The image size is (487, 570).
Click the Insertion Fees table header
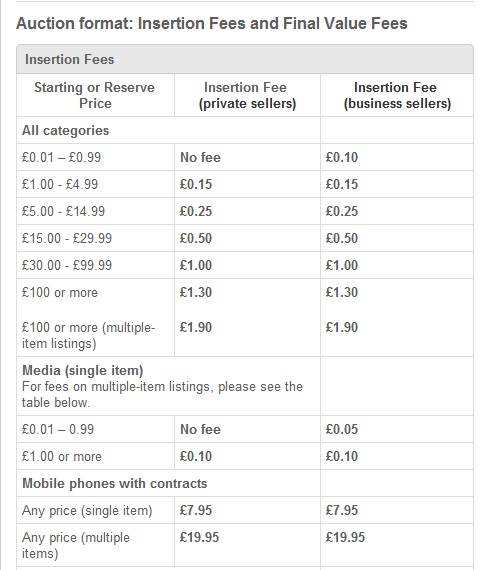[x=245, y=59]
